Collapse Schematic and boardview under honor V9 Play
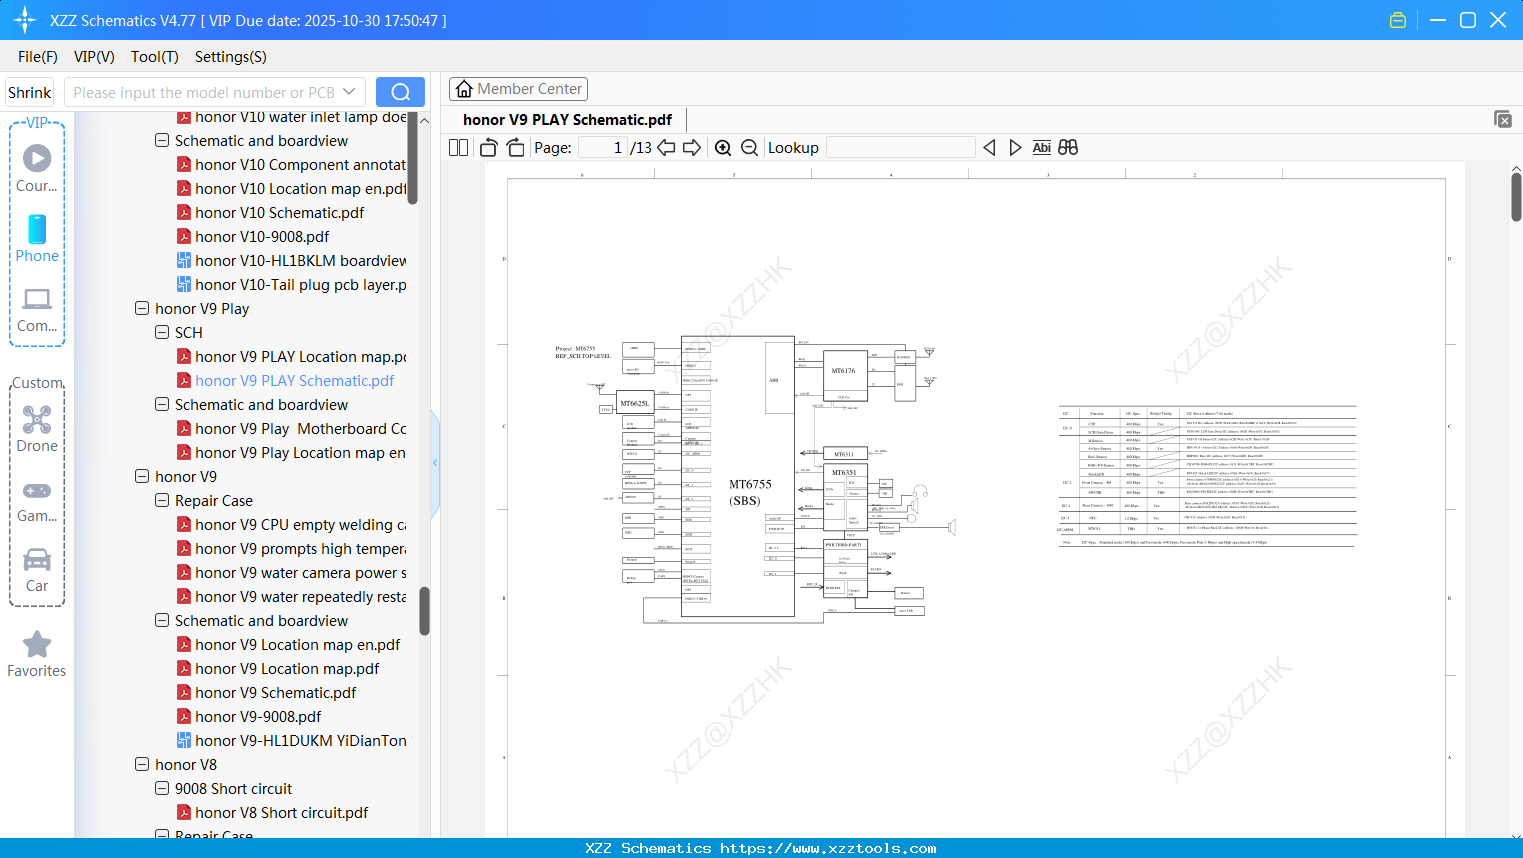This screenshot has height=858, width=1523. [162, 405]
